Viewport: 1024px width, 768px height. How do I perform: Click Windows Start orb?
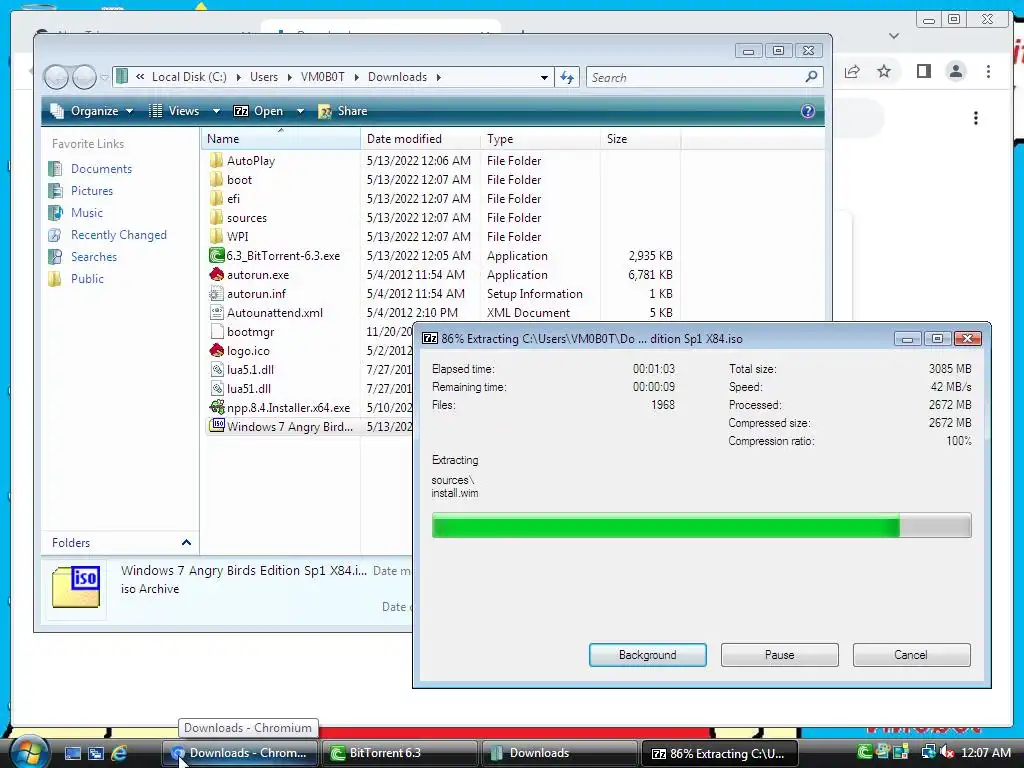[x=29, y=752]
